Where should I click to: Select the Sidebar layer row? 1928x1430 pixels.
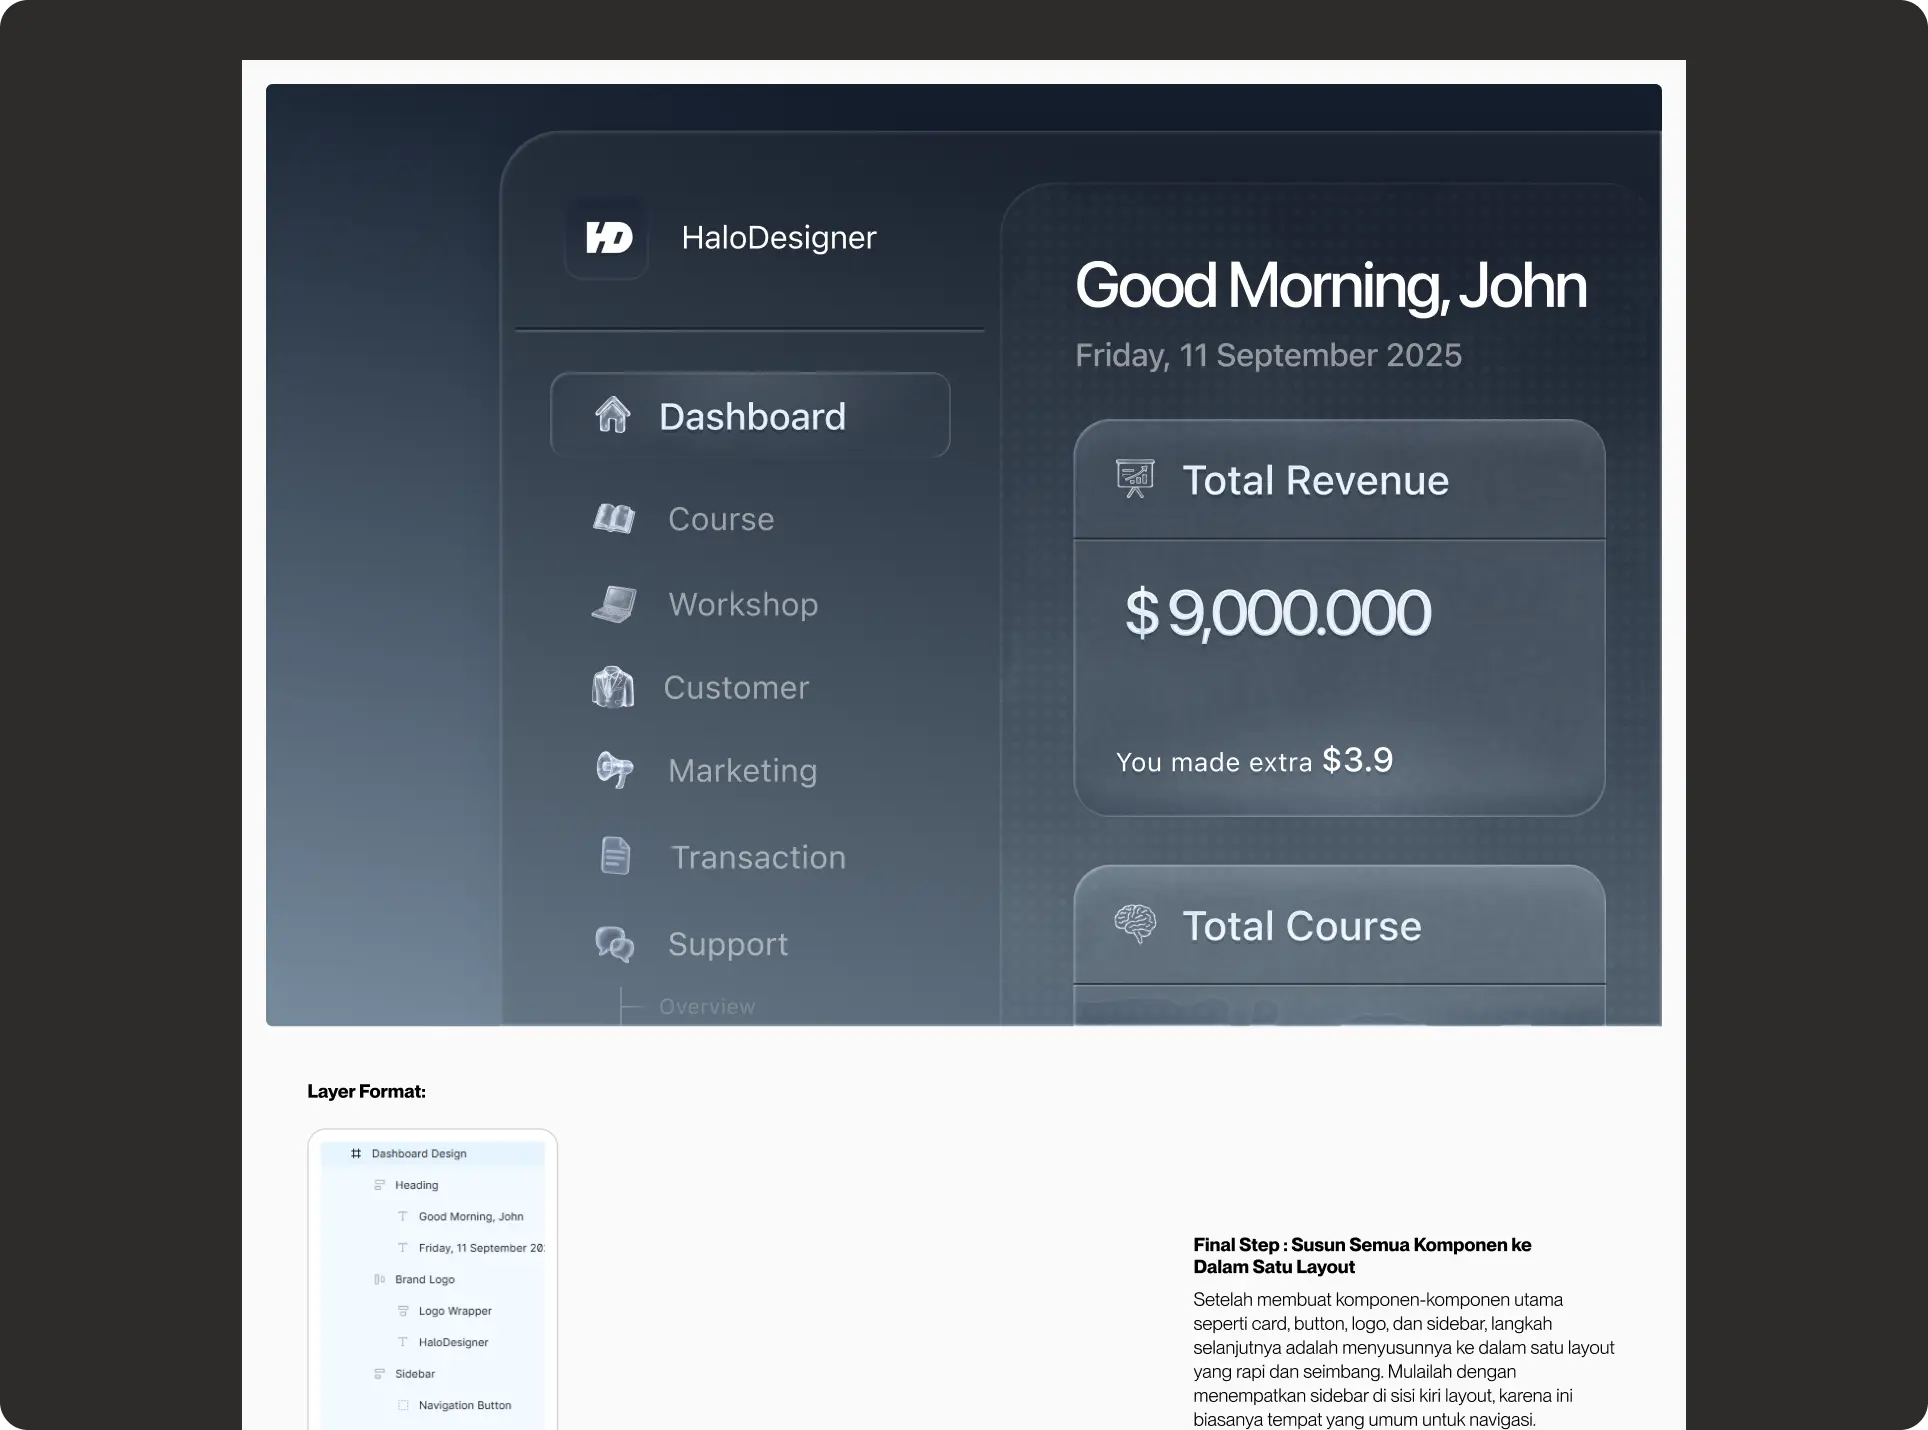click(433, 1374)
